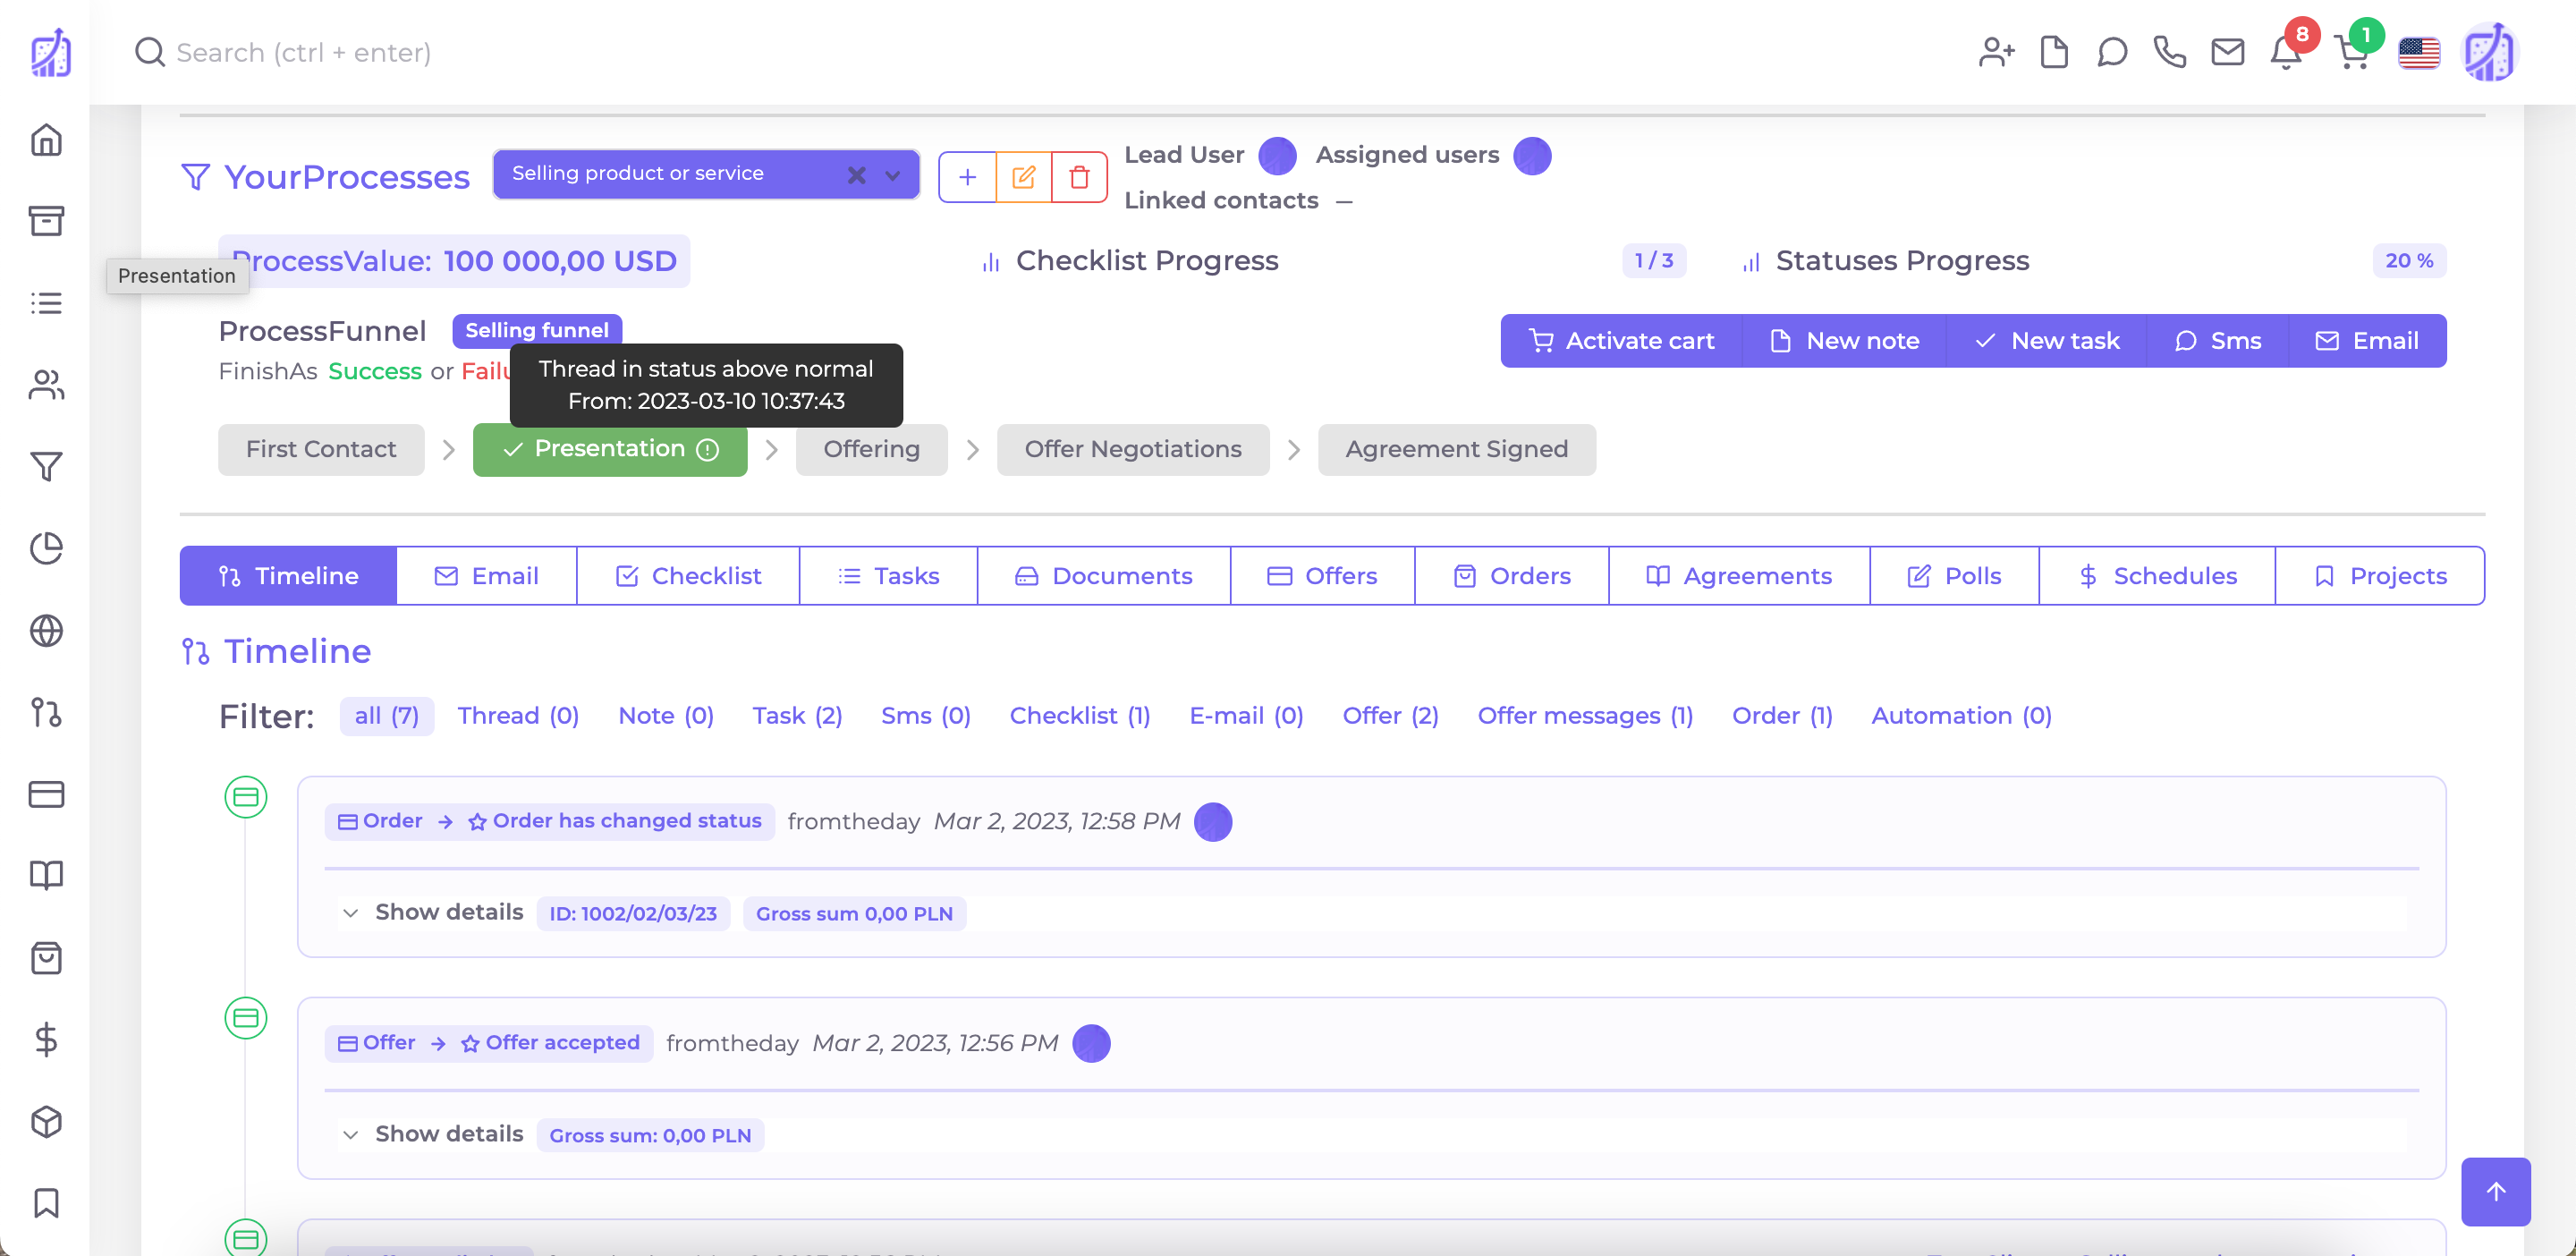Switch to the Orders tab
This screenshot has height=1256, width=2576.
pos(1512,576)
